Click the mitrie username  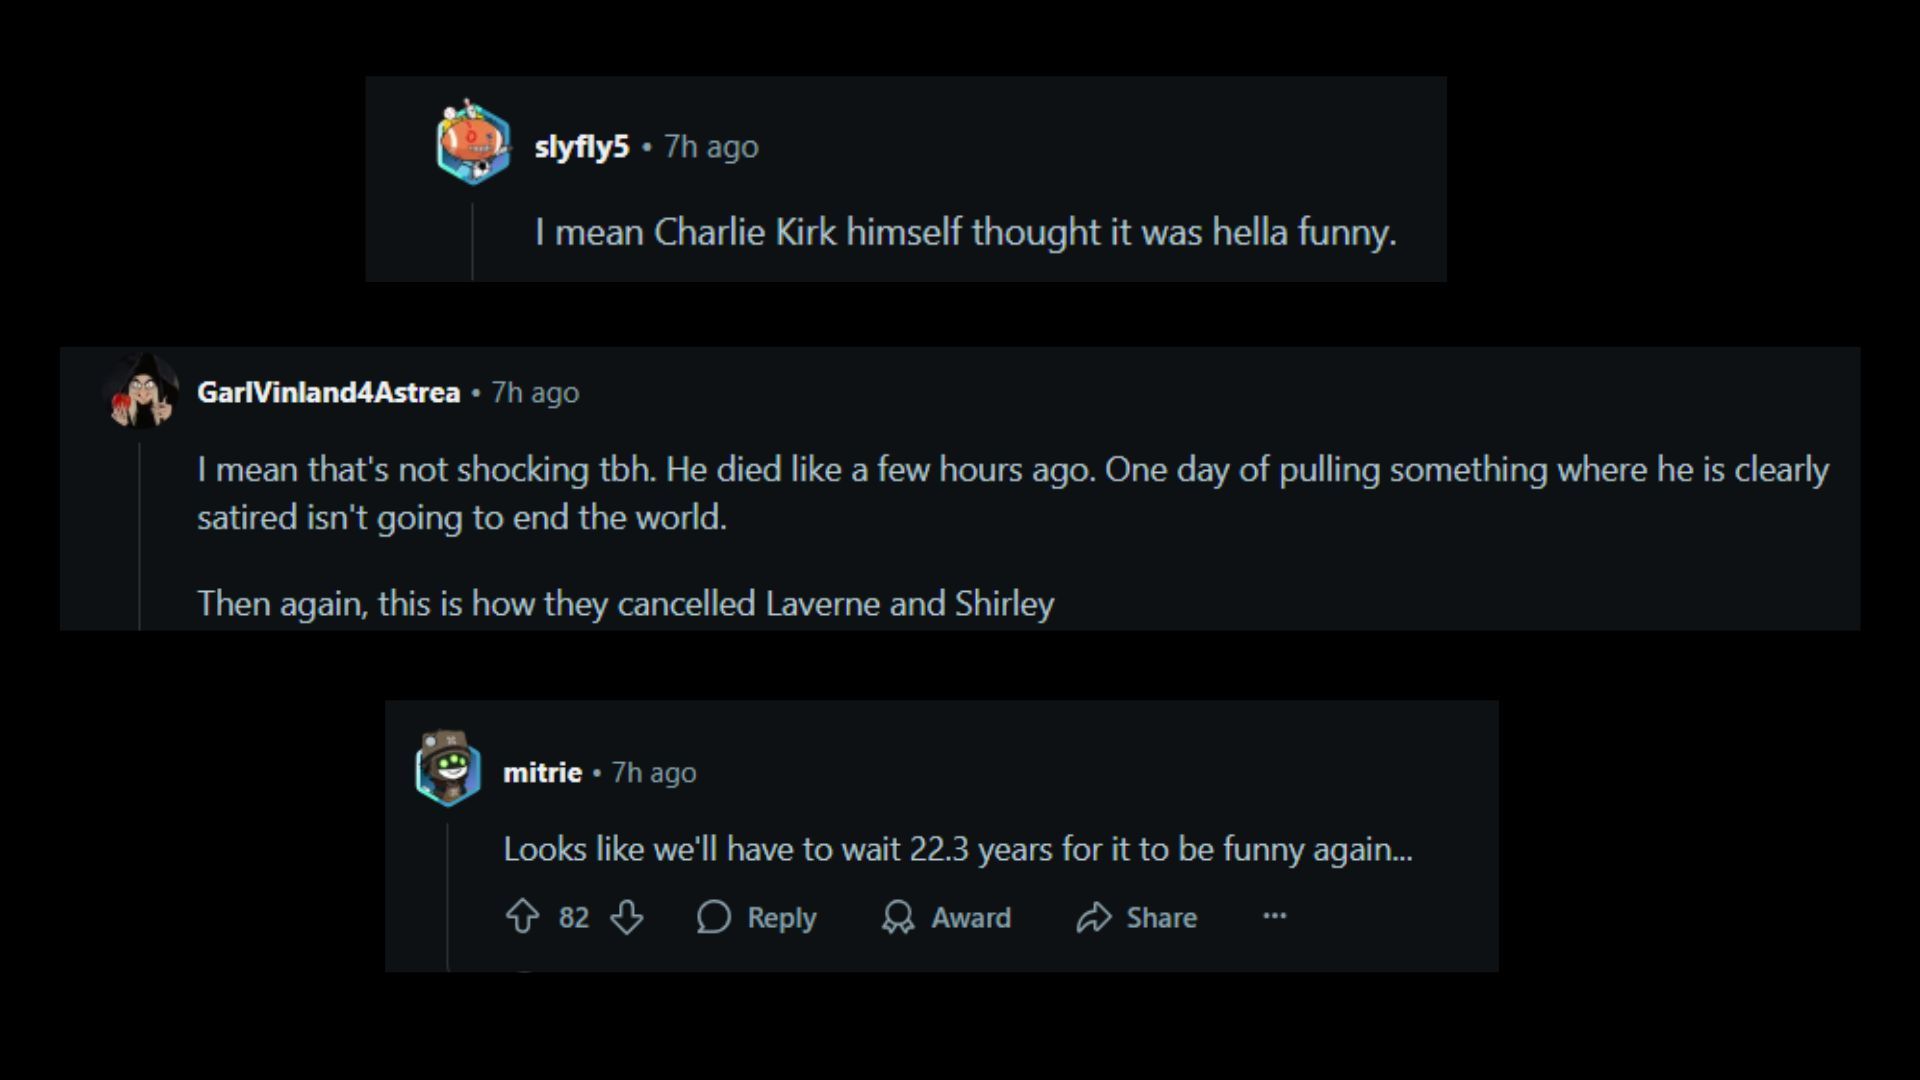point(542,772)
